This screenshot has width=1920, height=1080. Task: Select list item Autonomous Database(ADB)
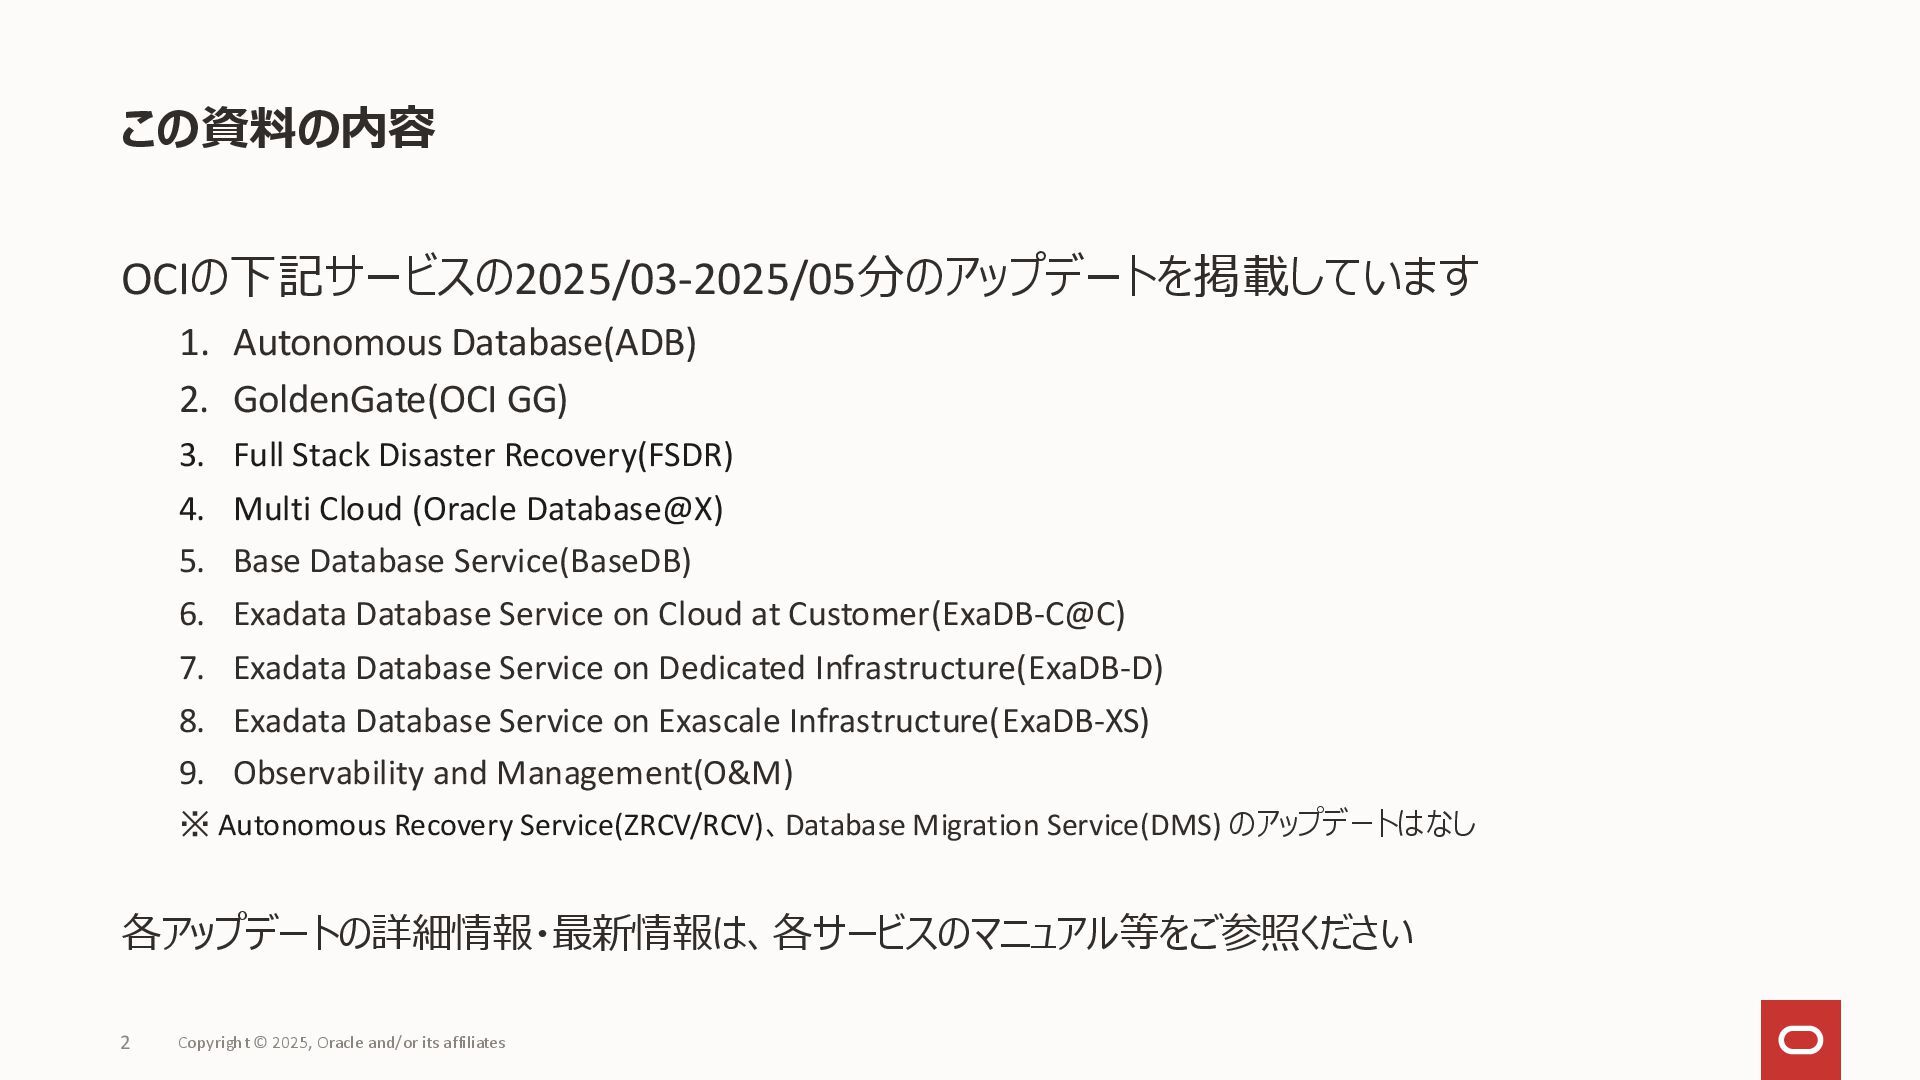point(464,343)
